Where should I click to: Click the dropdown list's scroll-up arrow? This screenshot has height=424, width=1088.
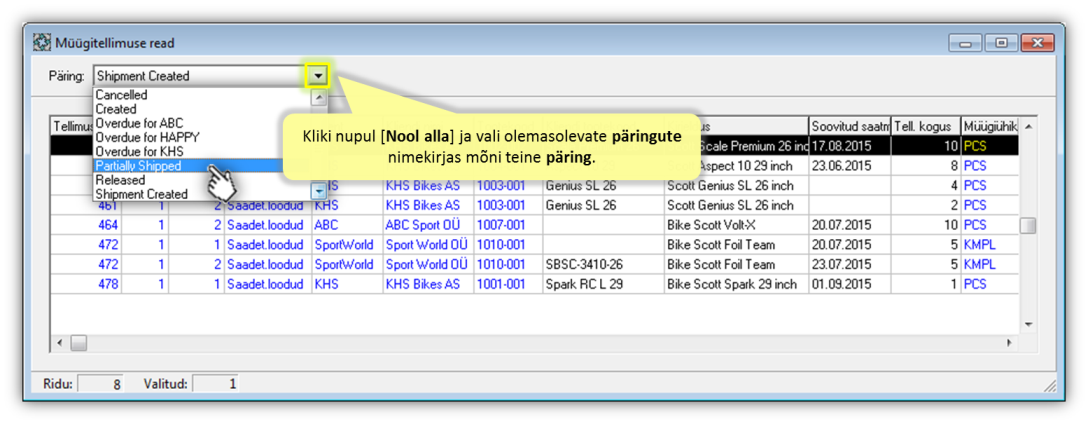[318, 97]
